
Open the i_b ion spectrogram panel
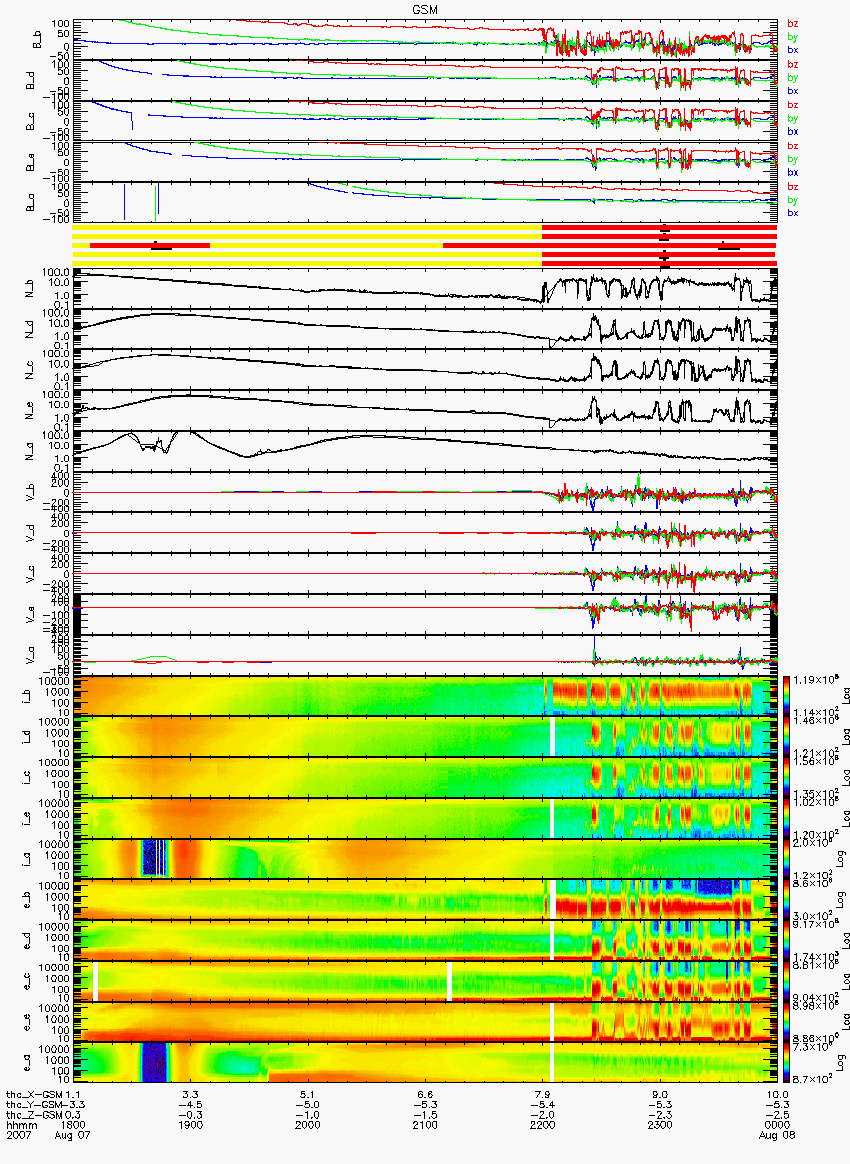pyautogui.click(x=425, y=696)
